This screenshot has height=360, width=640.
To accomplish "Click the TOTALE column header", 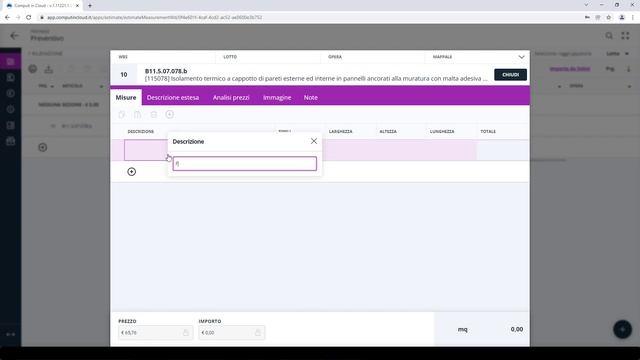I will point(488,131).
